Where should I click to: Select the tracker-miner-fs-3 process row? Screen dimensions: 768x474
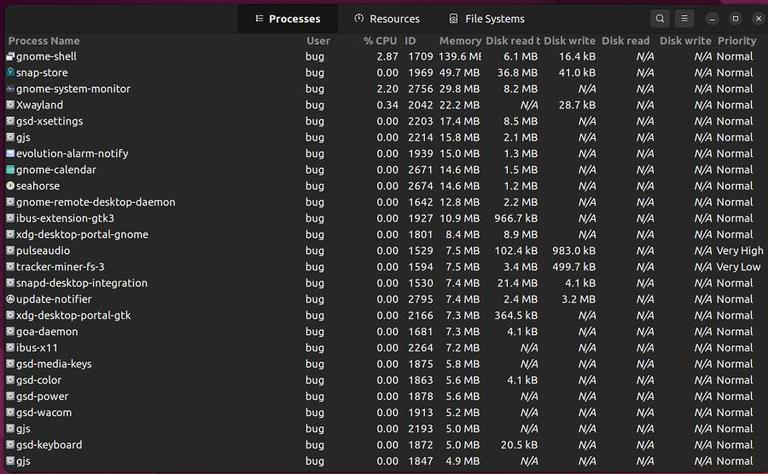[384, 266]
